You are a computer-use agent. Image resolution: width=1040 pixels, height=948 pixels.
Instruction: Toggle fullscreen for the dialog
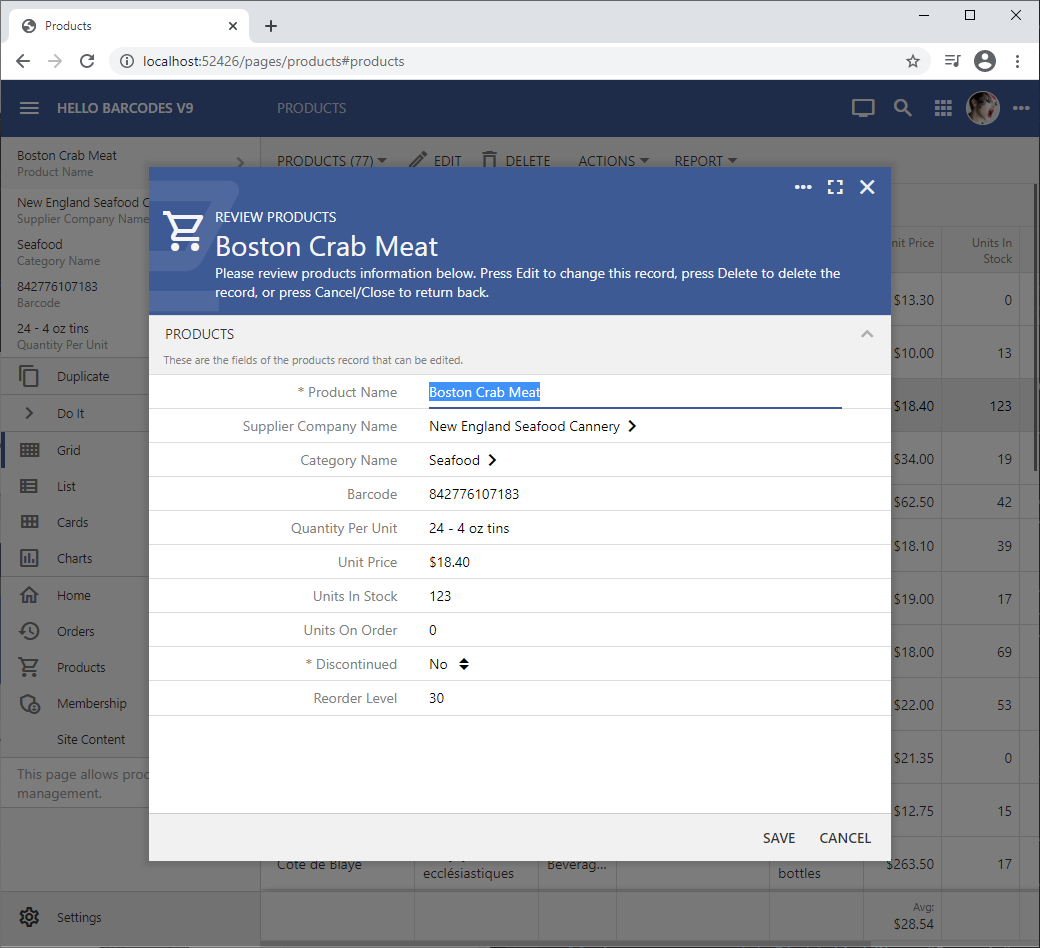[835, 187]
